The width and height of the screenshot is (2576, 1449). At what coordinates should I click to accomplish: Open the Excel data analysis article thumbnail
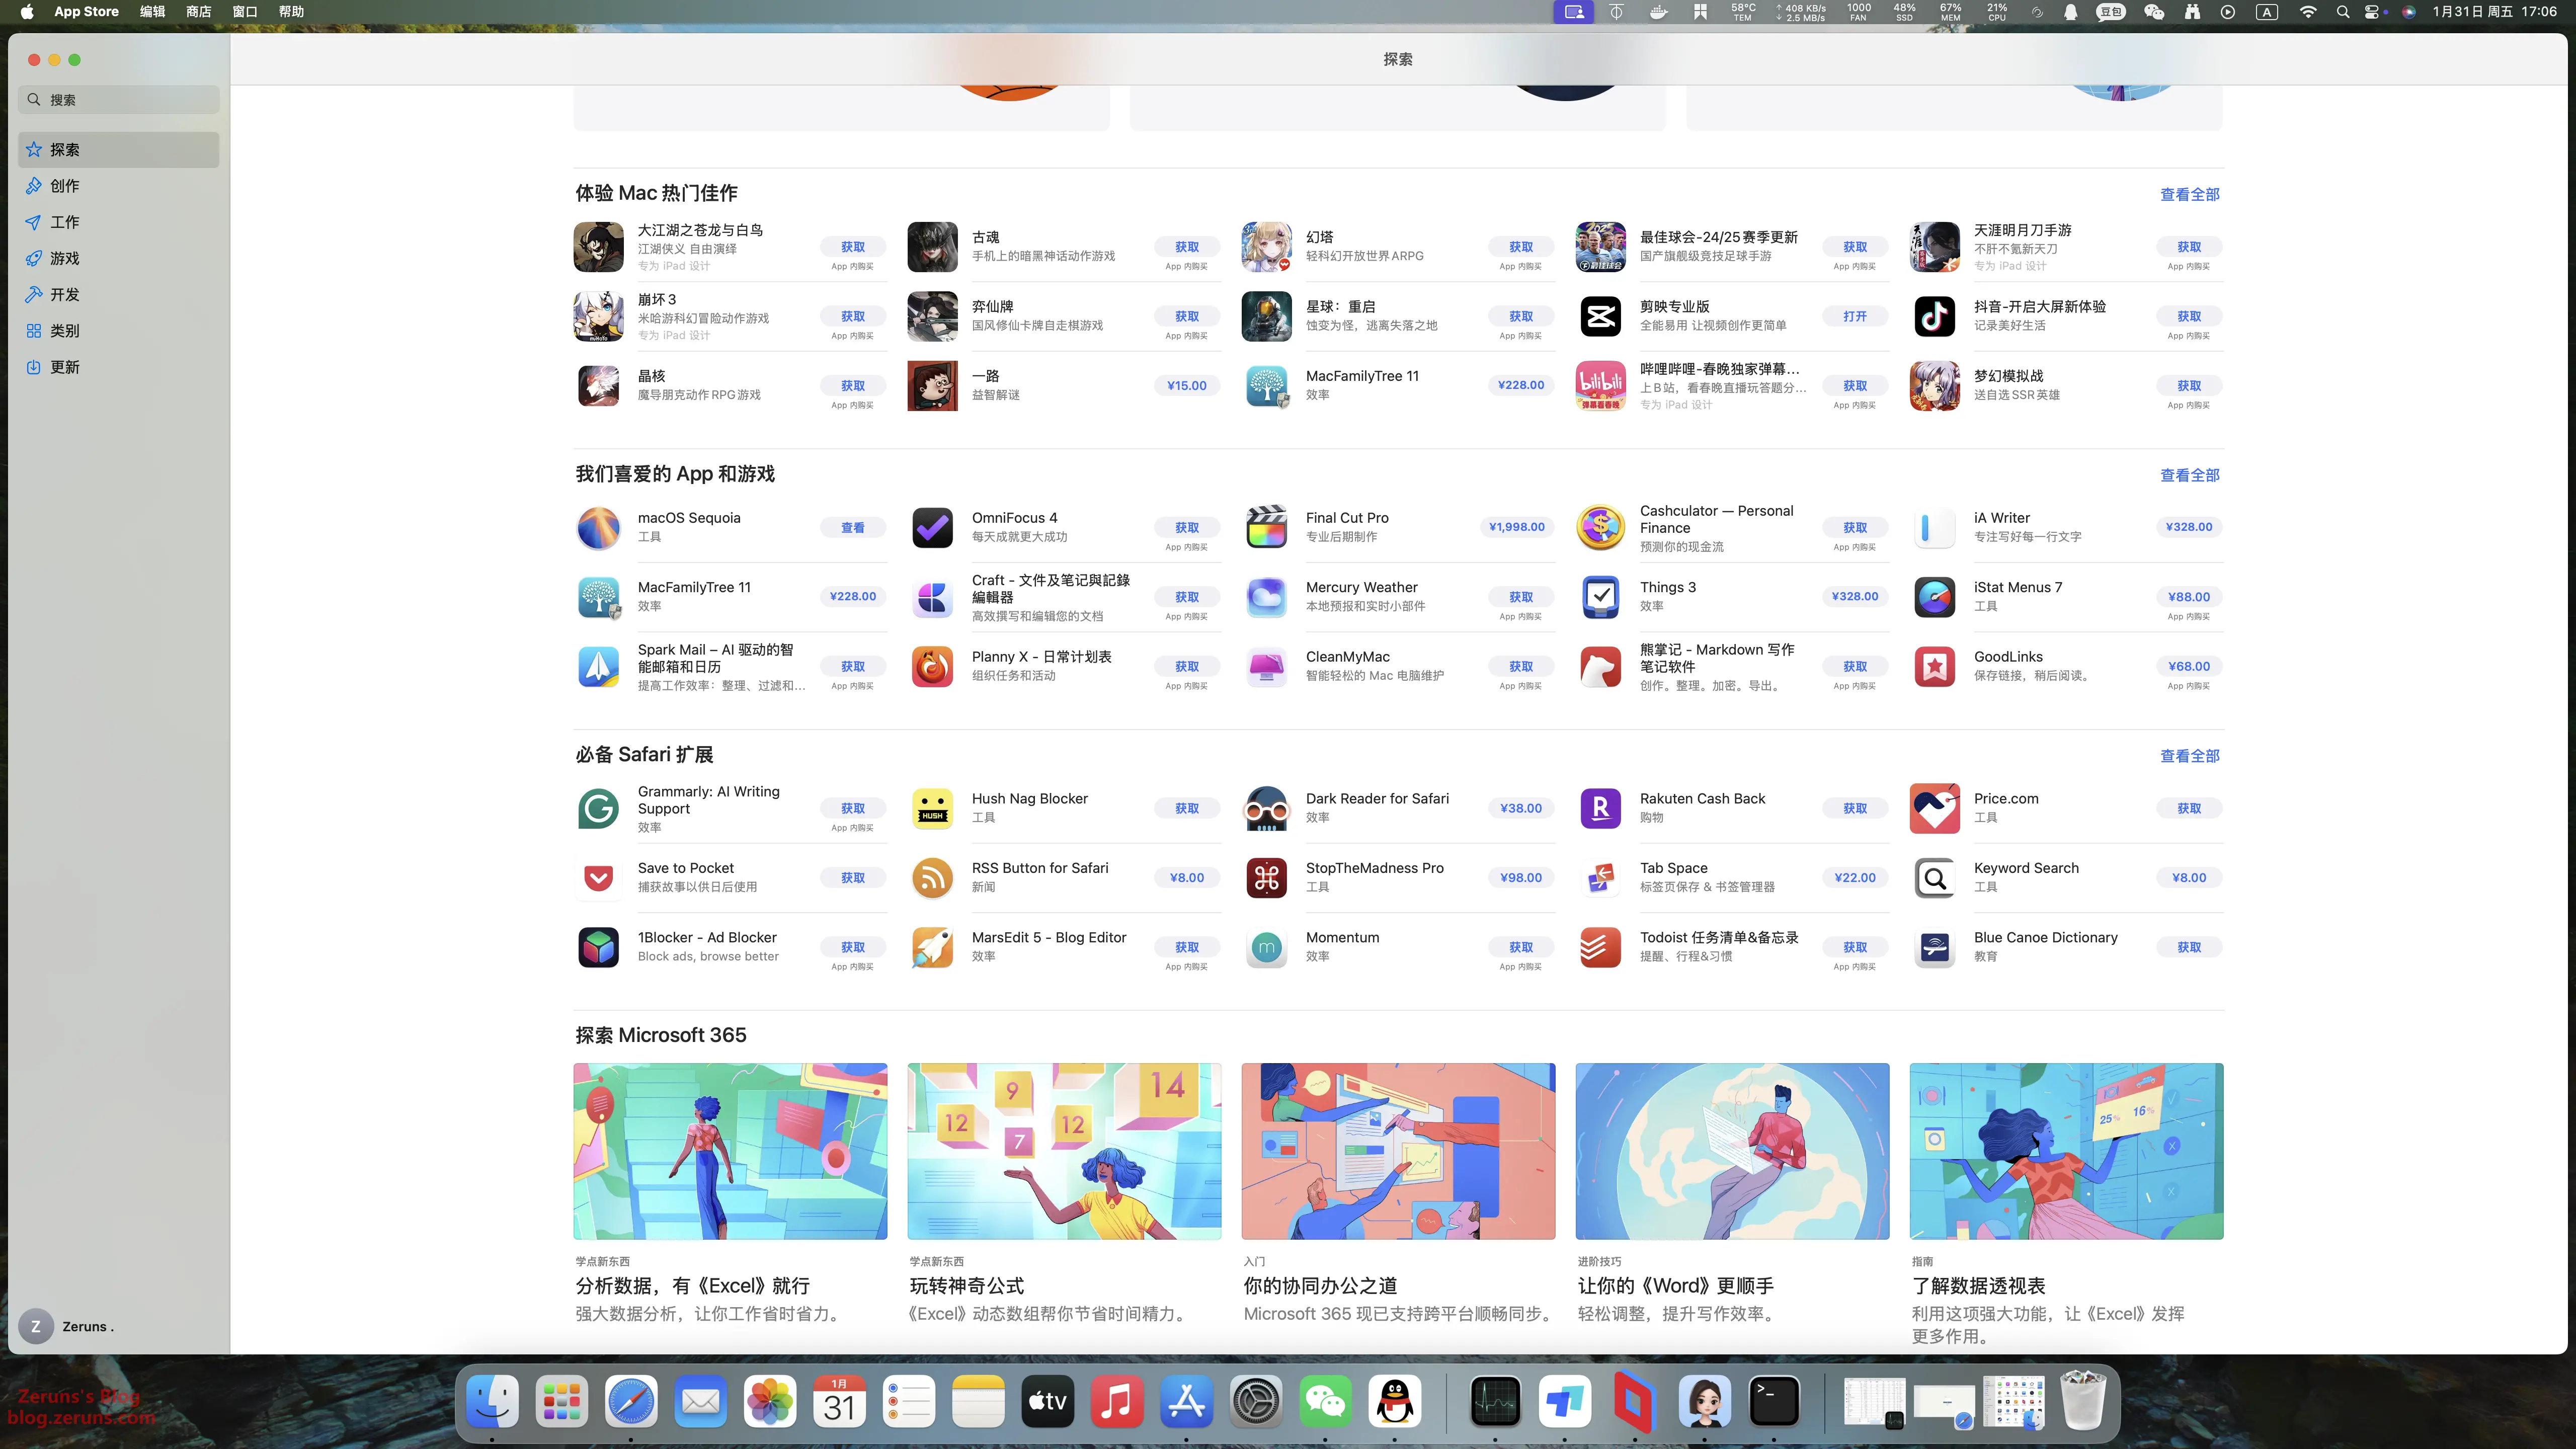[x=730, y=1151]
